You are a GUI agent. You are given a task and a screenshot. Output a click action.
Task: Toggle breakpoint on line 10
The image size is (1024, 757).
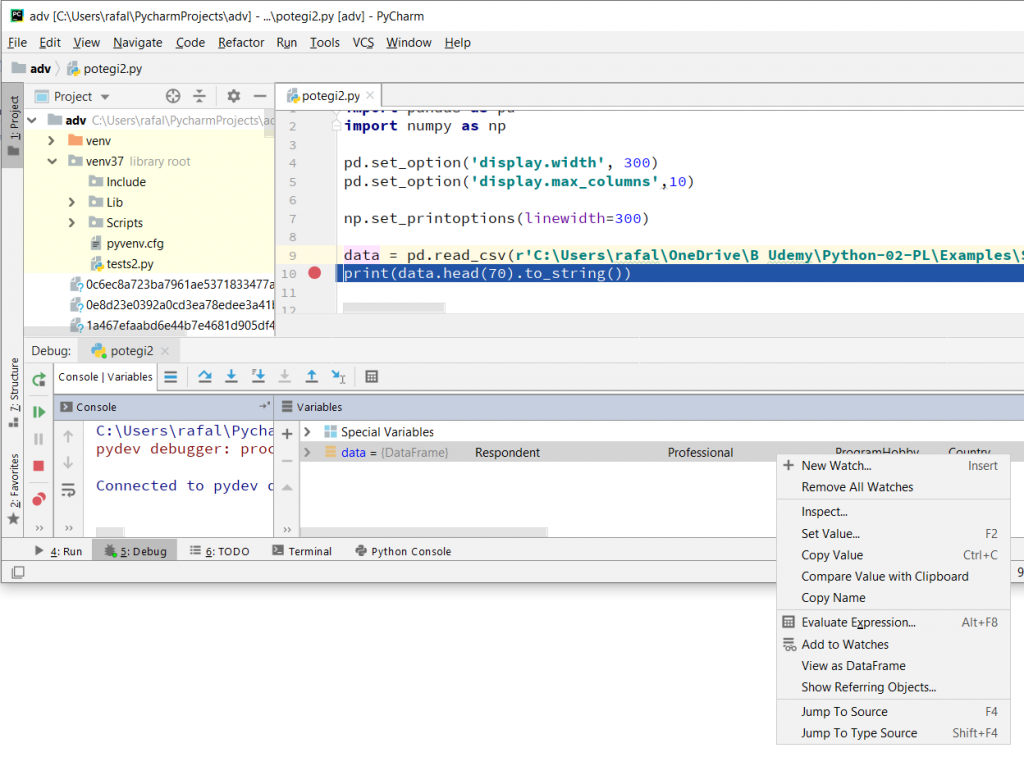(x=314, y=273)
